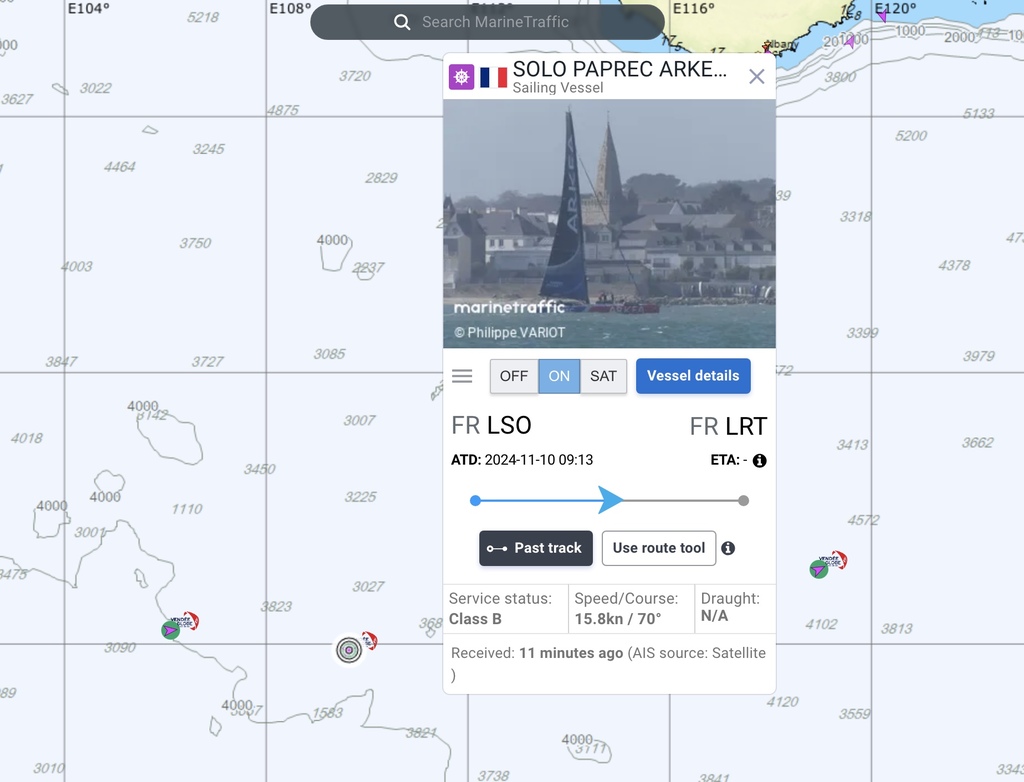Click the Sailing Vessel subtitle
This screenshot has width=1024, height=782.
point(558,88)
